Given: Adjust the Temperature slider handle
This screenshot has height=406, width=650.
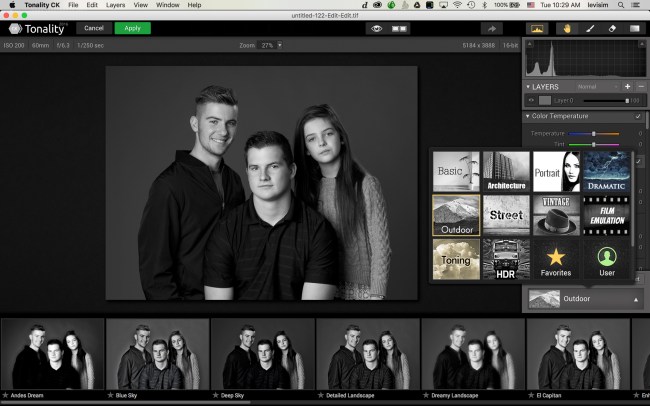Looking at the screenshot, I should pyautogui.click(x=594, y=134).
